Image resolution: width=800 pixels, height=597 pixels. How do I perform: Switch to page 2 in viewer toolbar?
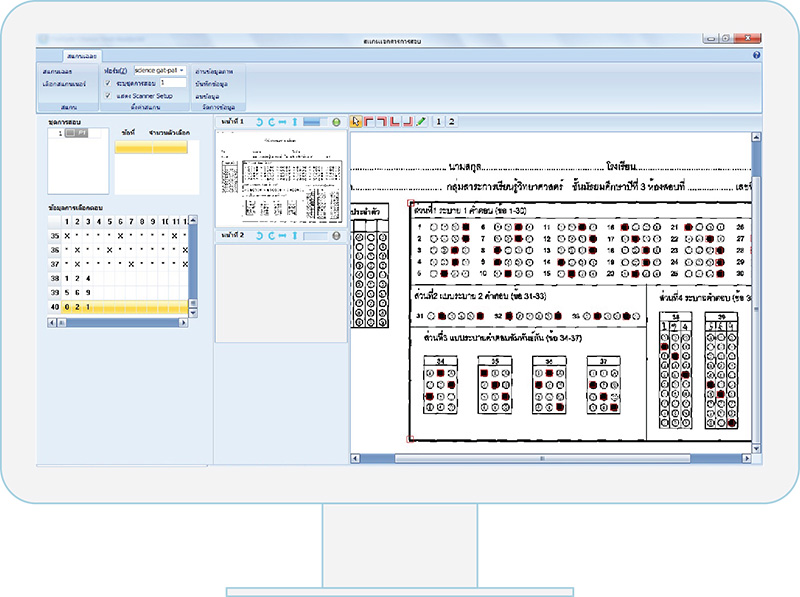[452, 121]
